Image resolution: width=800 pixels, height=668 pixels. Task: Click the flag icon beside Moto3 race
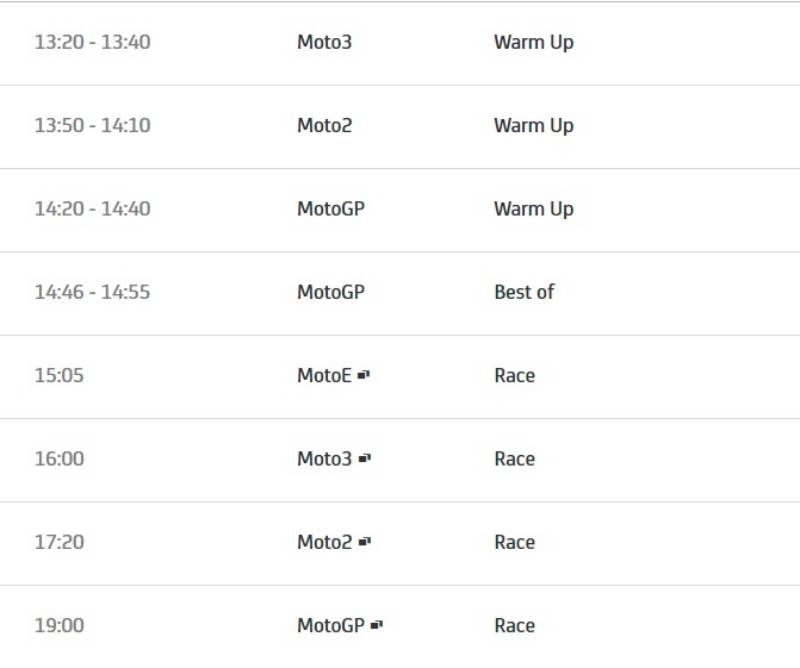pos(365,459)
